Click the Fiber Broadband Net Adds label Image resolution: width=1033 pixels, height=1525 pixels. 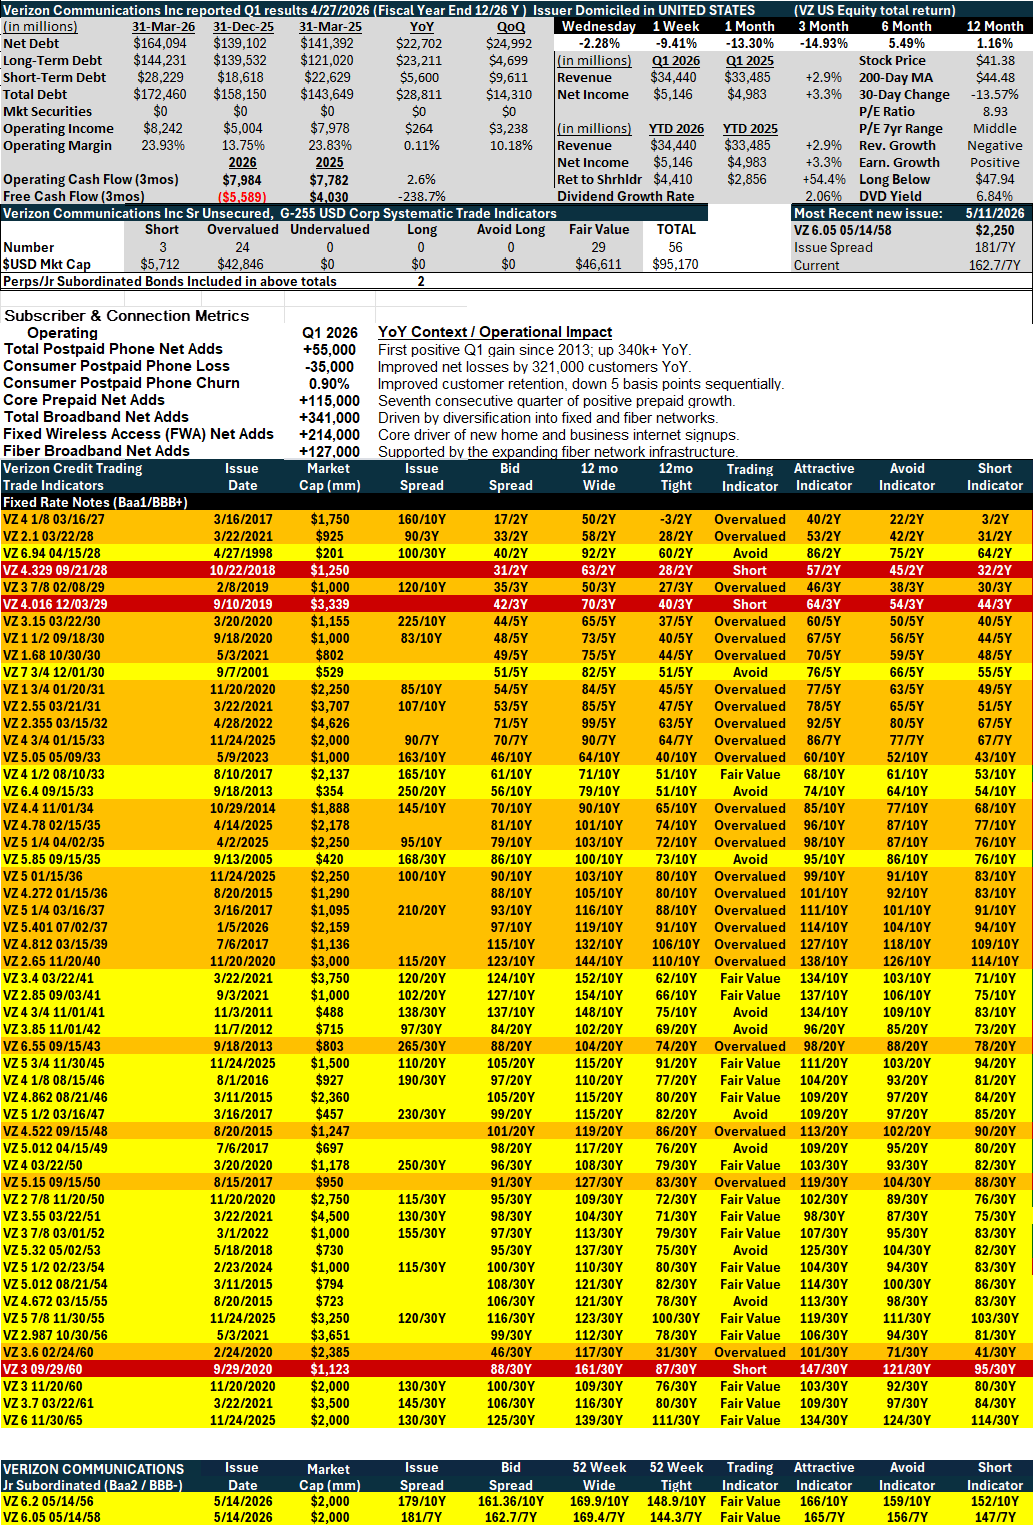(x=96, y=451)
